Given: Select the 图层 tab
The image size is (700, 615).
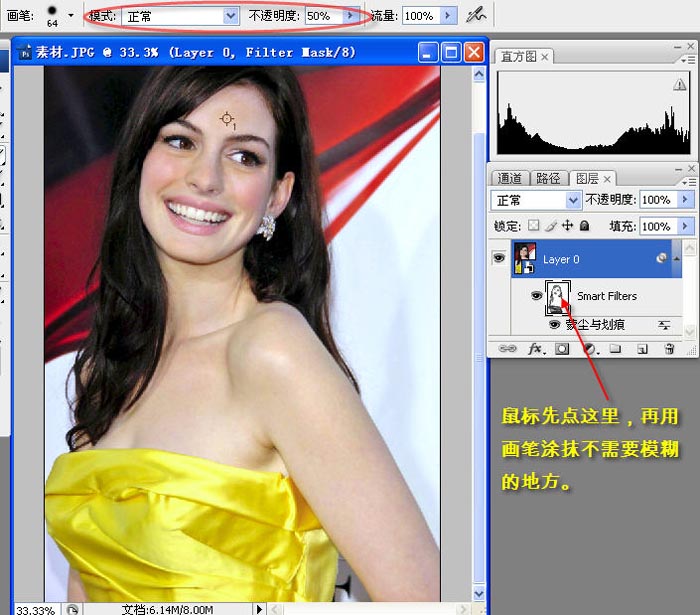Looking at the screenshot, I should [587, 179].
